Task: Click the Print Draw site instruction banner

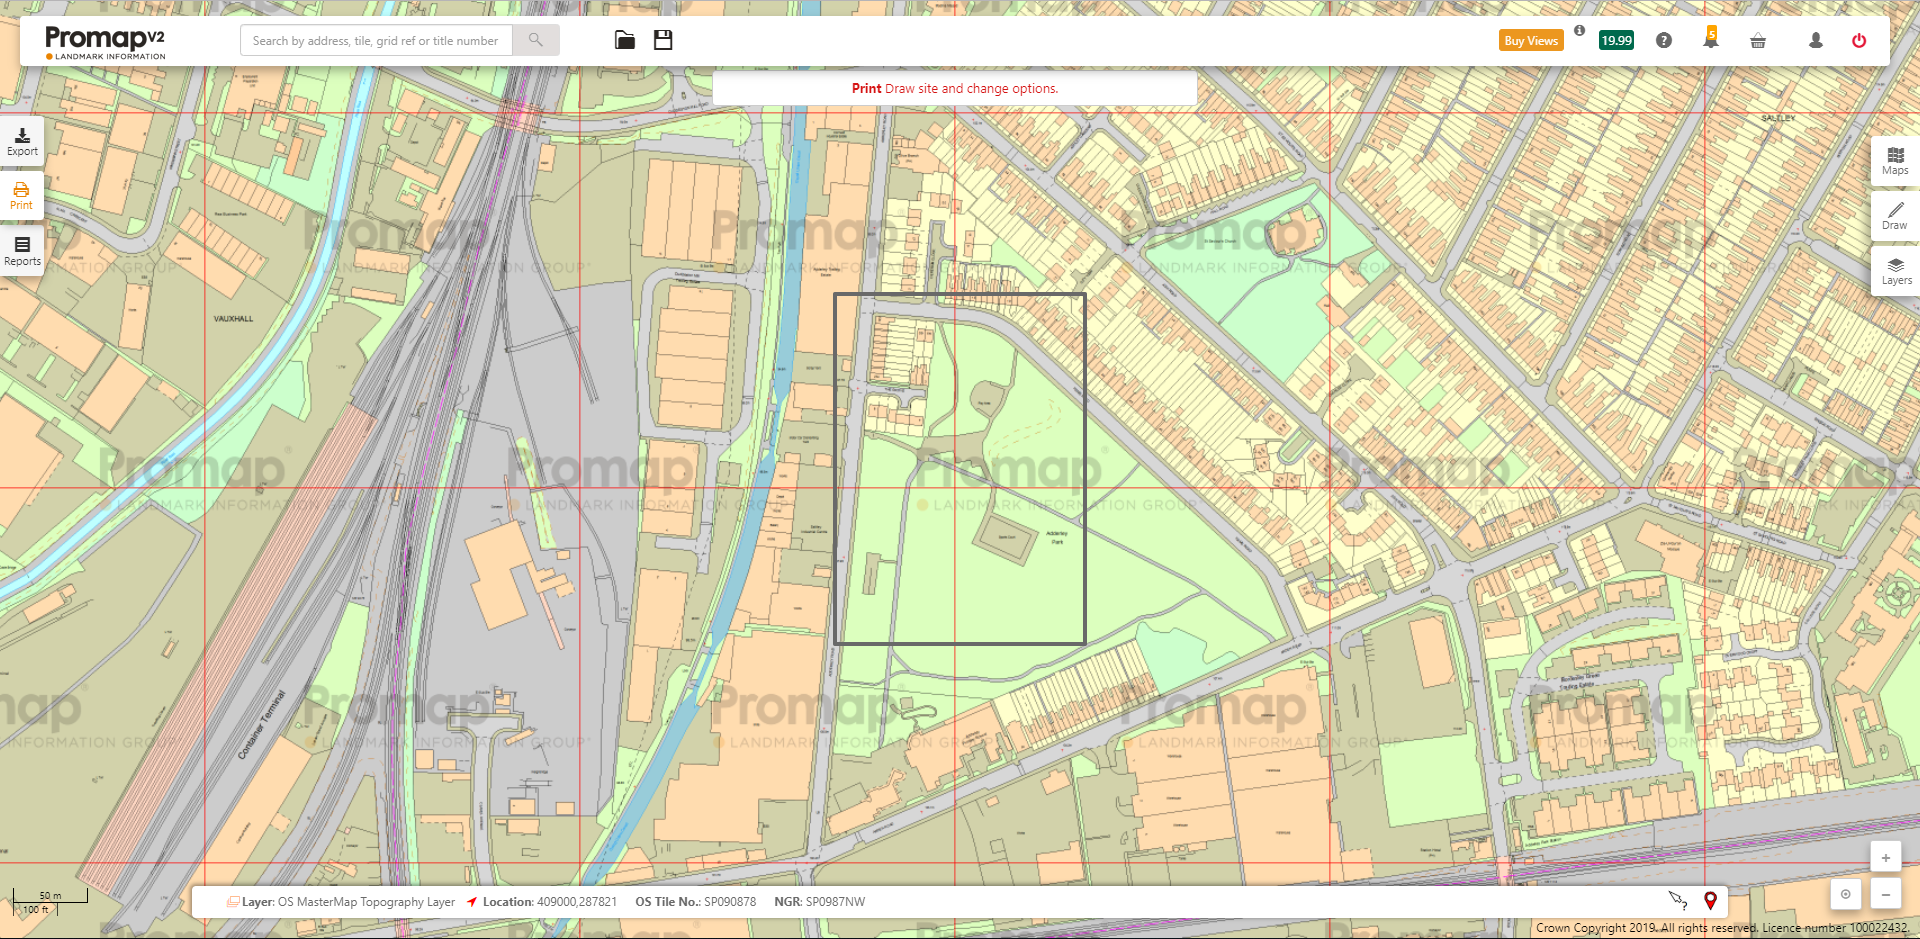Action: click(x=955, y=88)
